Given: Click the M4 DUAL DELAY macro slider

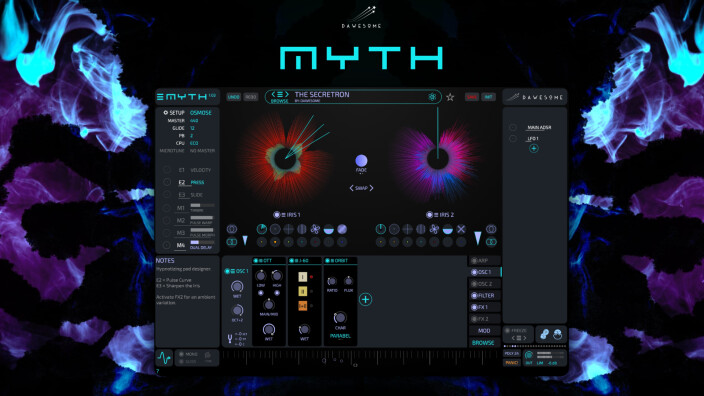Looking at the screenshot, I should pos(202,242).
